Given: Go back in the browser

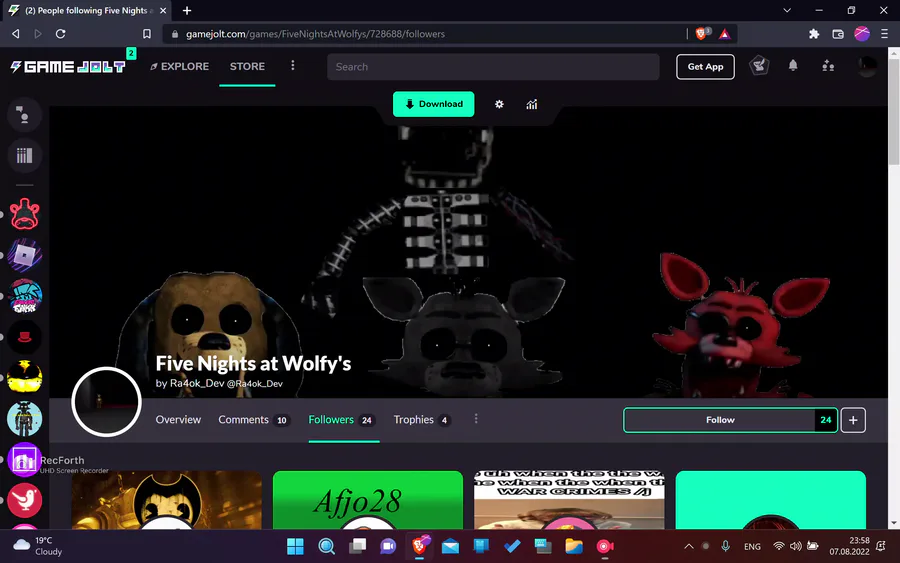Looking at the screenshot, I should 15,34.
